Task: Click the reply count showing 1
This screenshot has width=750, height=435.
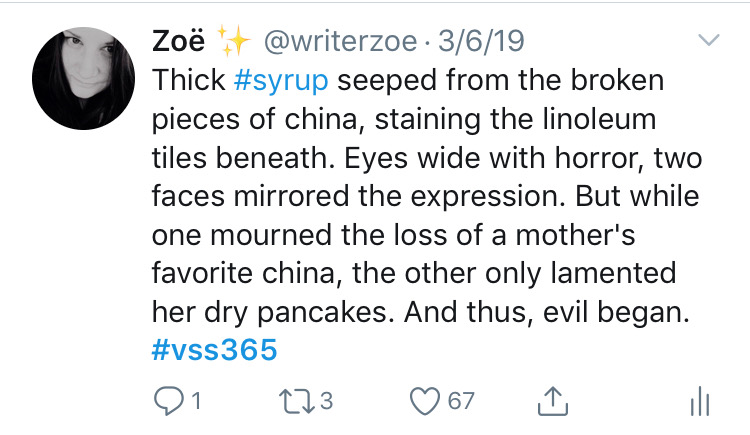Action: tap(196, 401)
